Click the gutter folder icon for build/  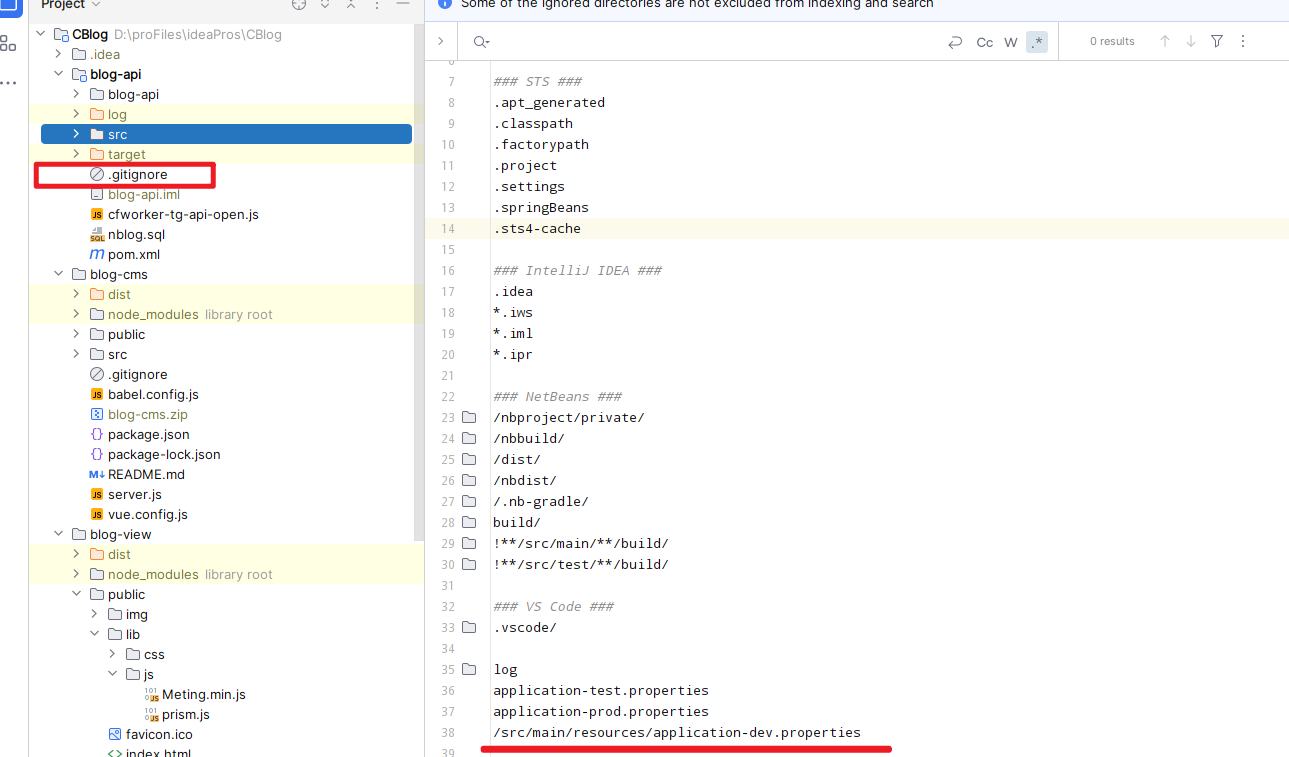point(469,522)
